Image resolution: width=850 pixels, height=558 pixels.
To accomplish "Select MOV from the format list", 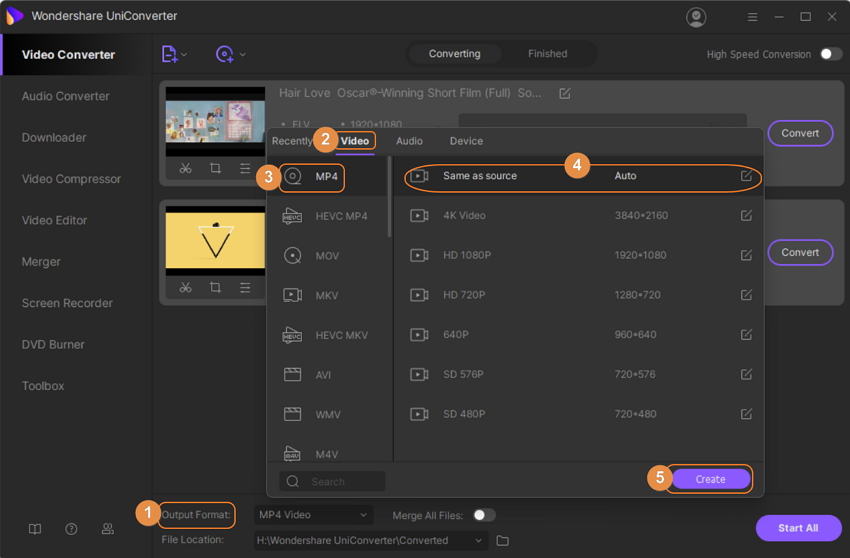I will 327,256.
